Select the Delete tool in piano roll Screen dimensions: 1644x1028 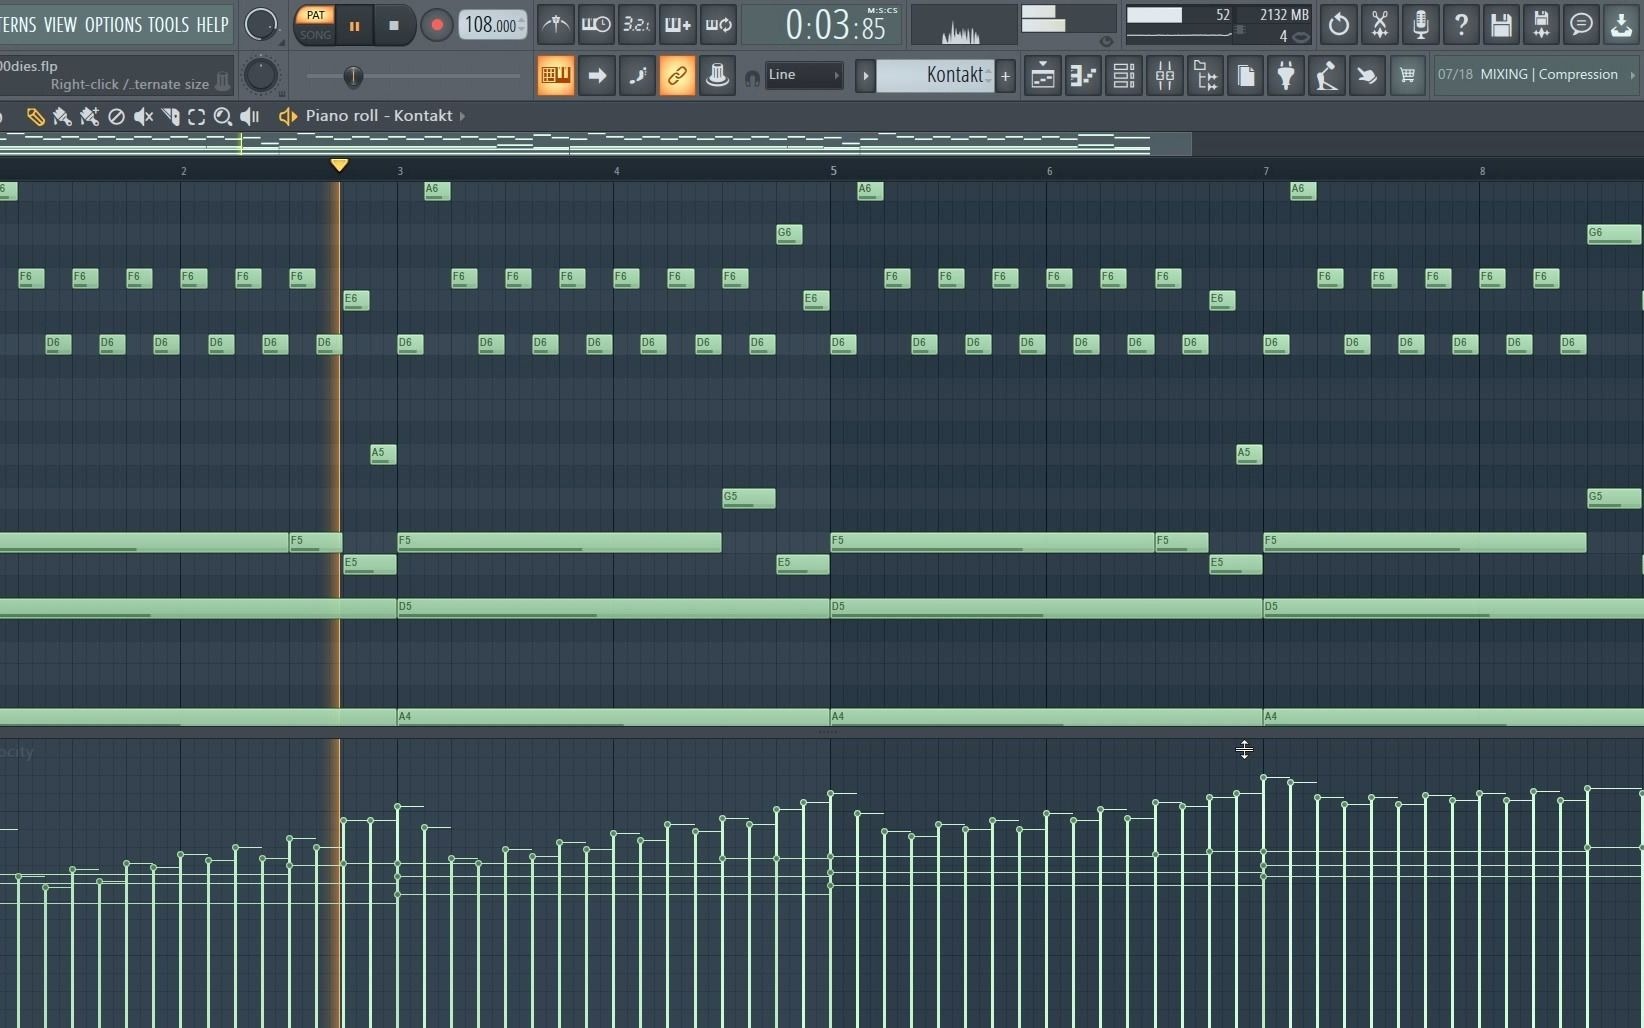coord(116,116)
